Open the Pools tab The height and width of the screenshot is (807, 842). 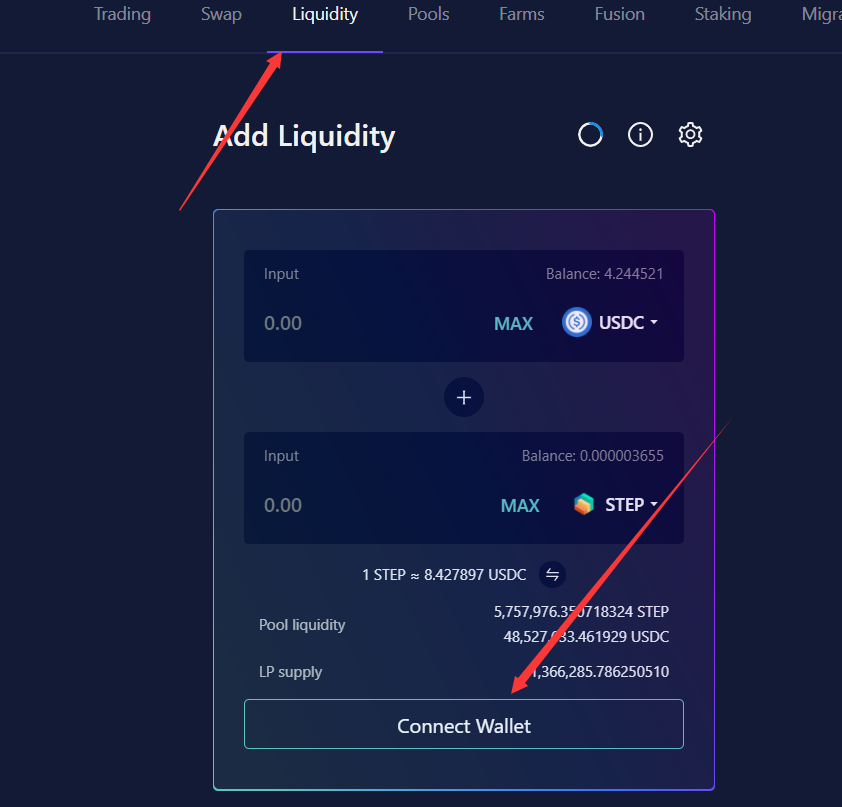pos(429,14)
